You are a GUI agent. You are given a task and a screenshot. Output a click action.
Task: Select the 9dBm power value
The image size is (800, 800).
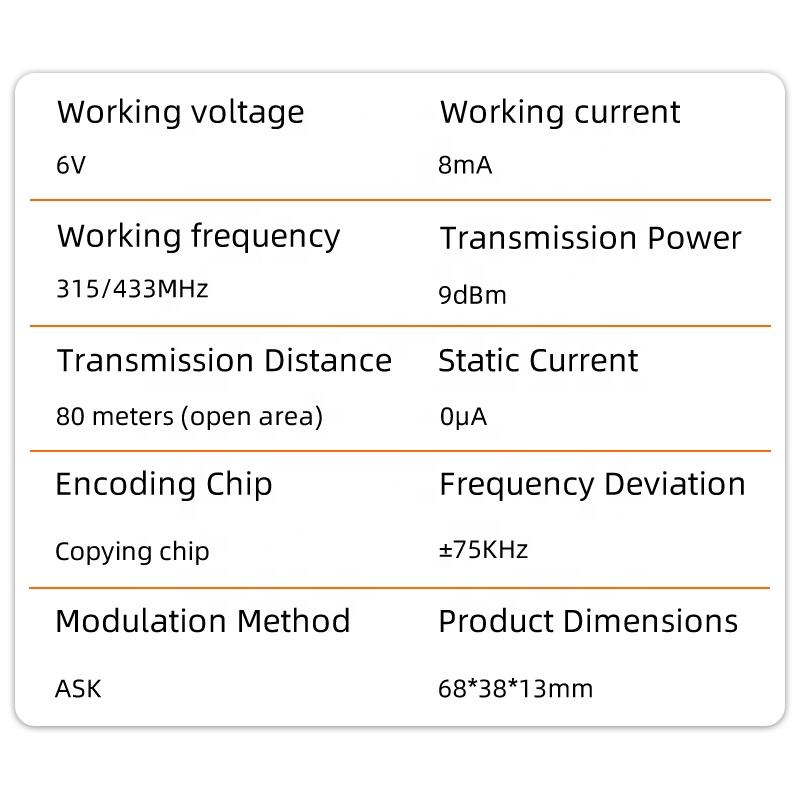tap(472, 295)
